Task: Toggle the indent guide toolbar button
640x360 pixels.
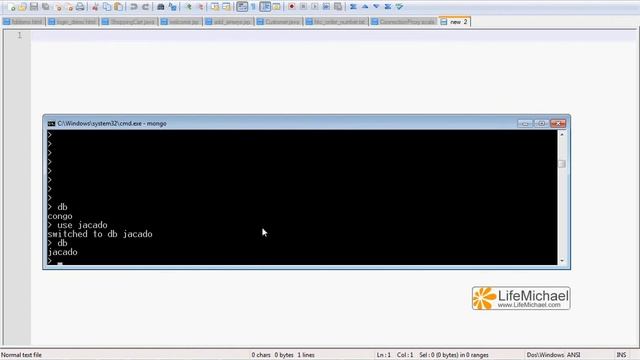Action: coord(265,7)
